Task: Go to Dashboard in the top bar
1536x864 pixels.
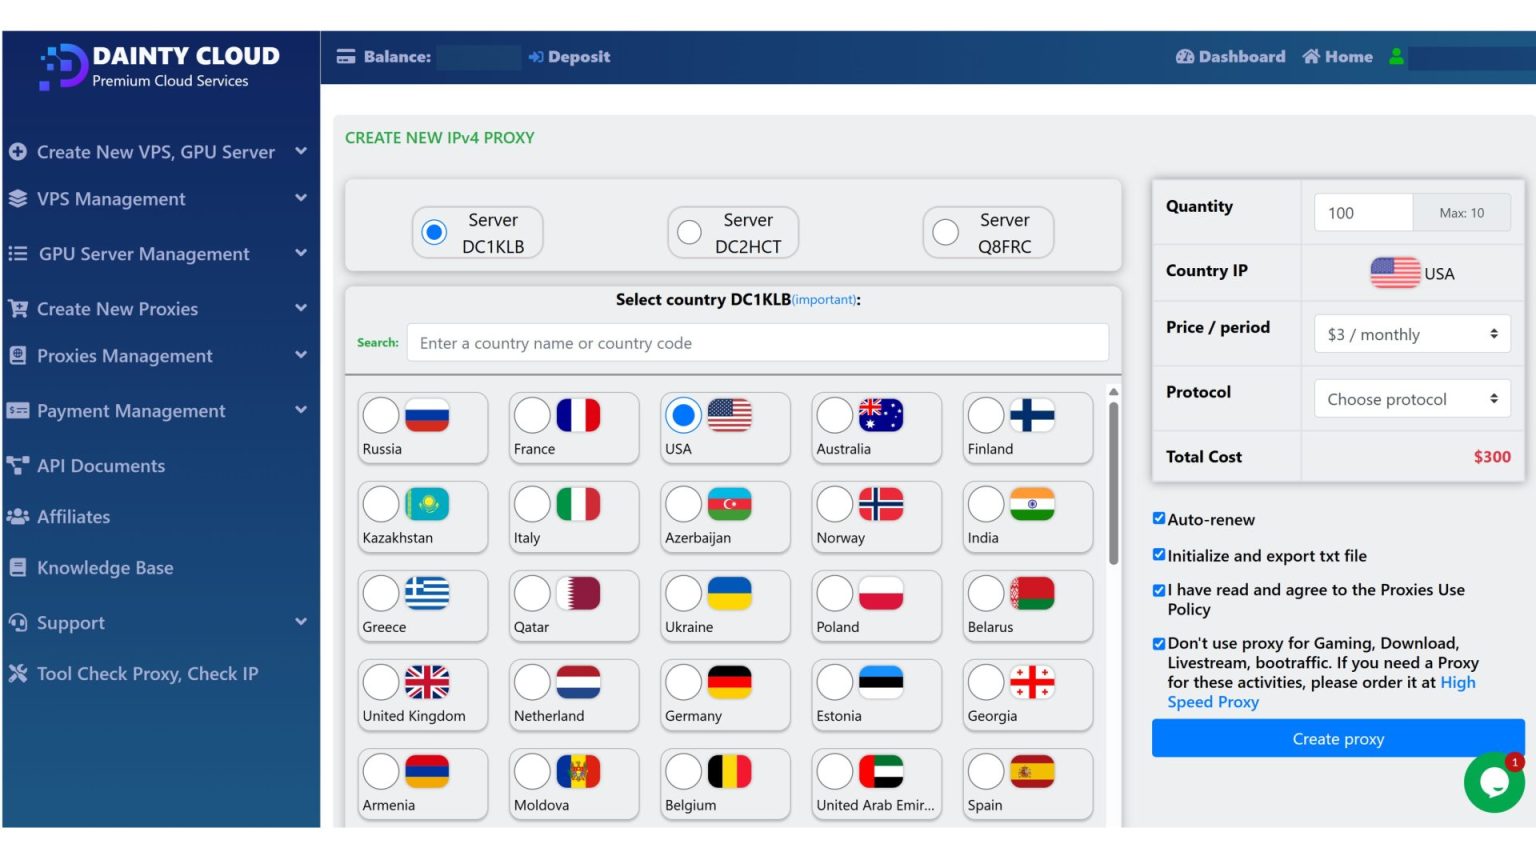Action: pos(1229,57)
